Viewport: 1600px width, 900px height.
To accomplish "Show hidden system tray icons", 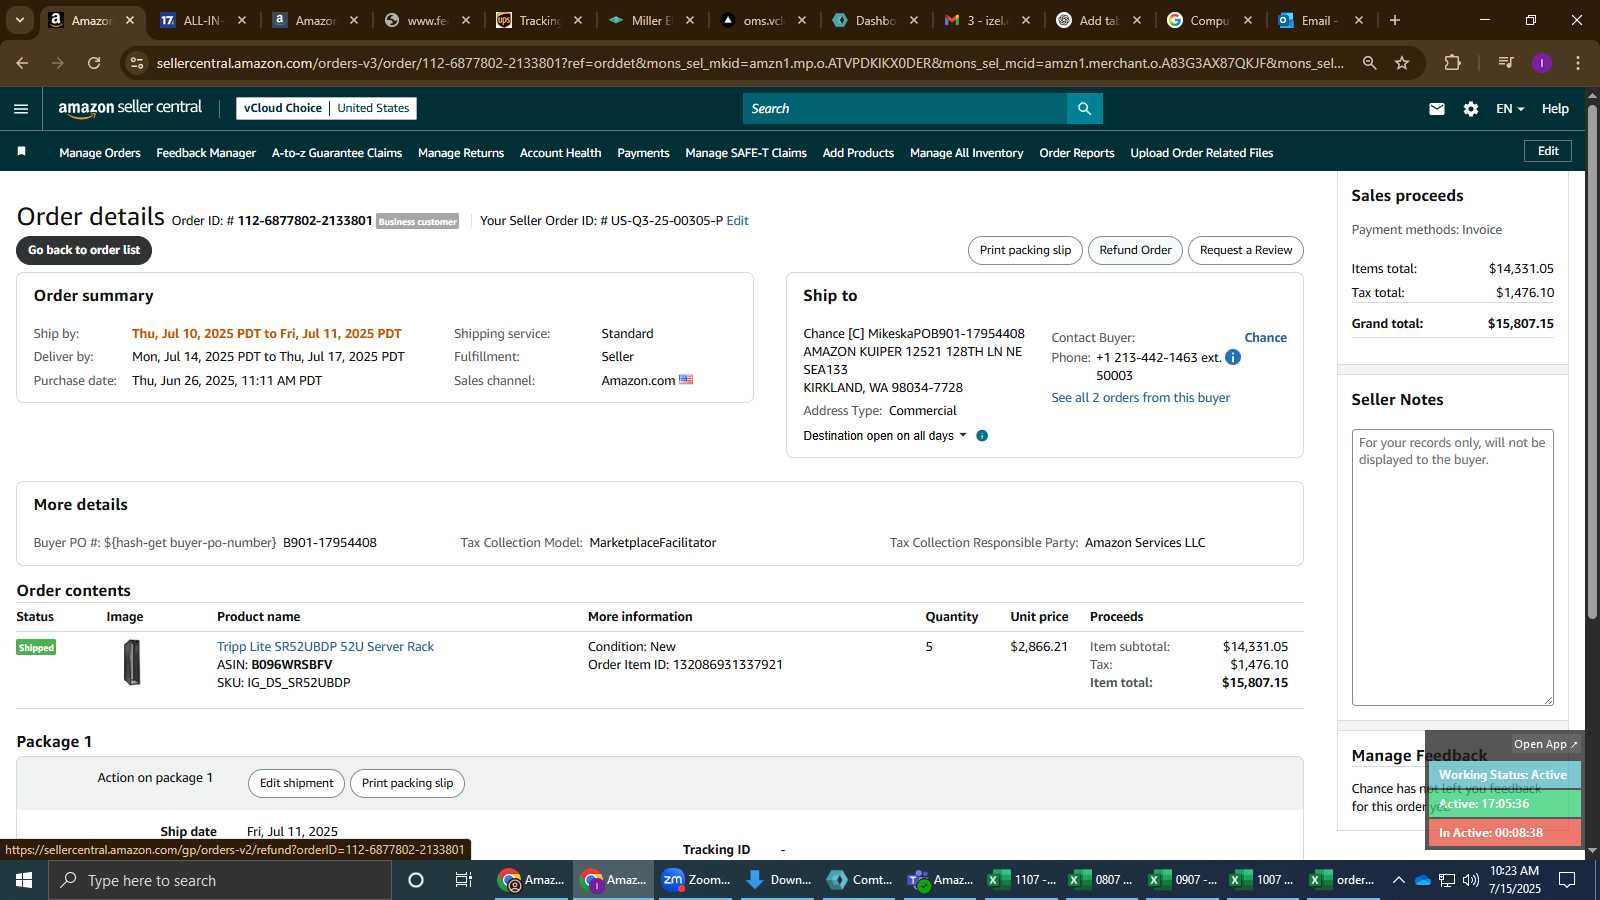I will point(1398,880).
